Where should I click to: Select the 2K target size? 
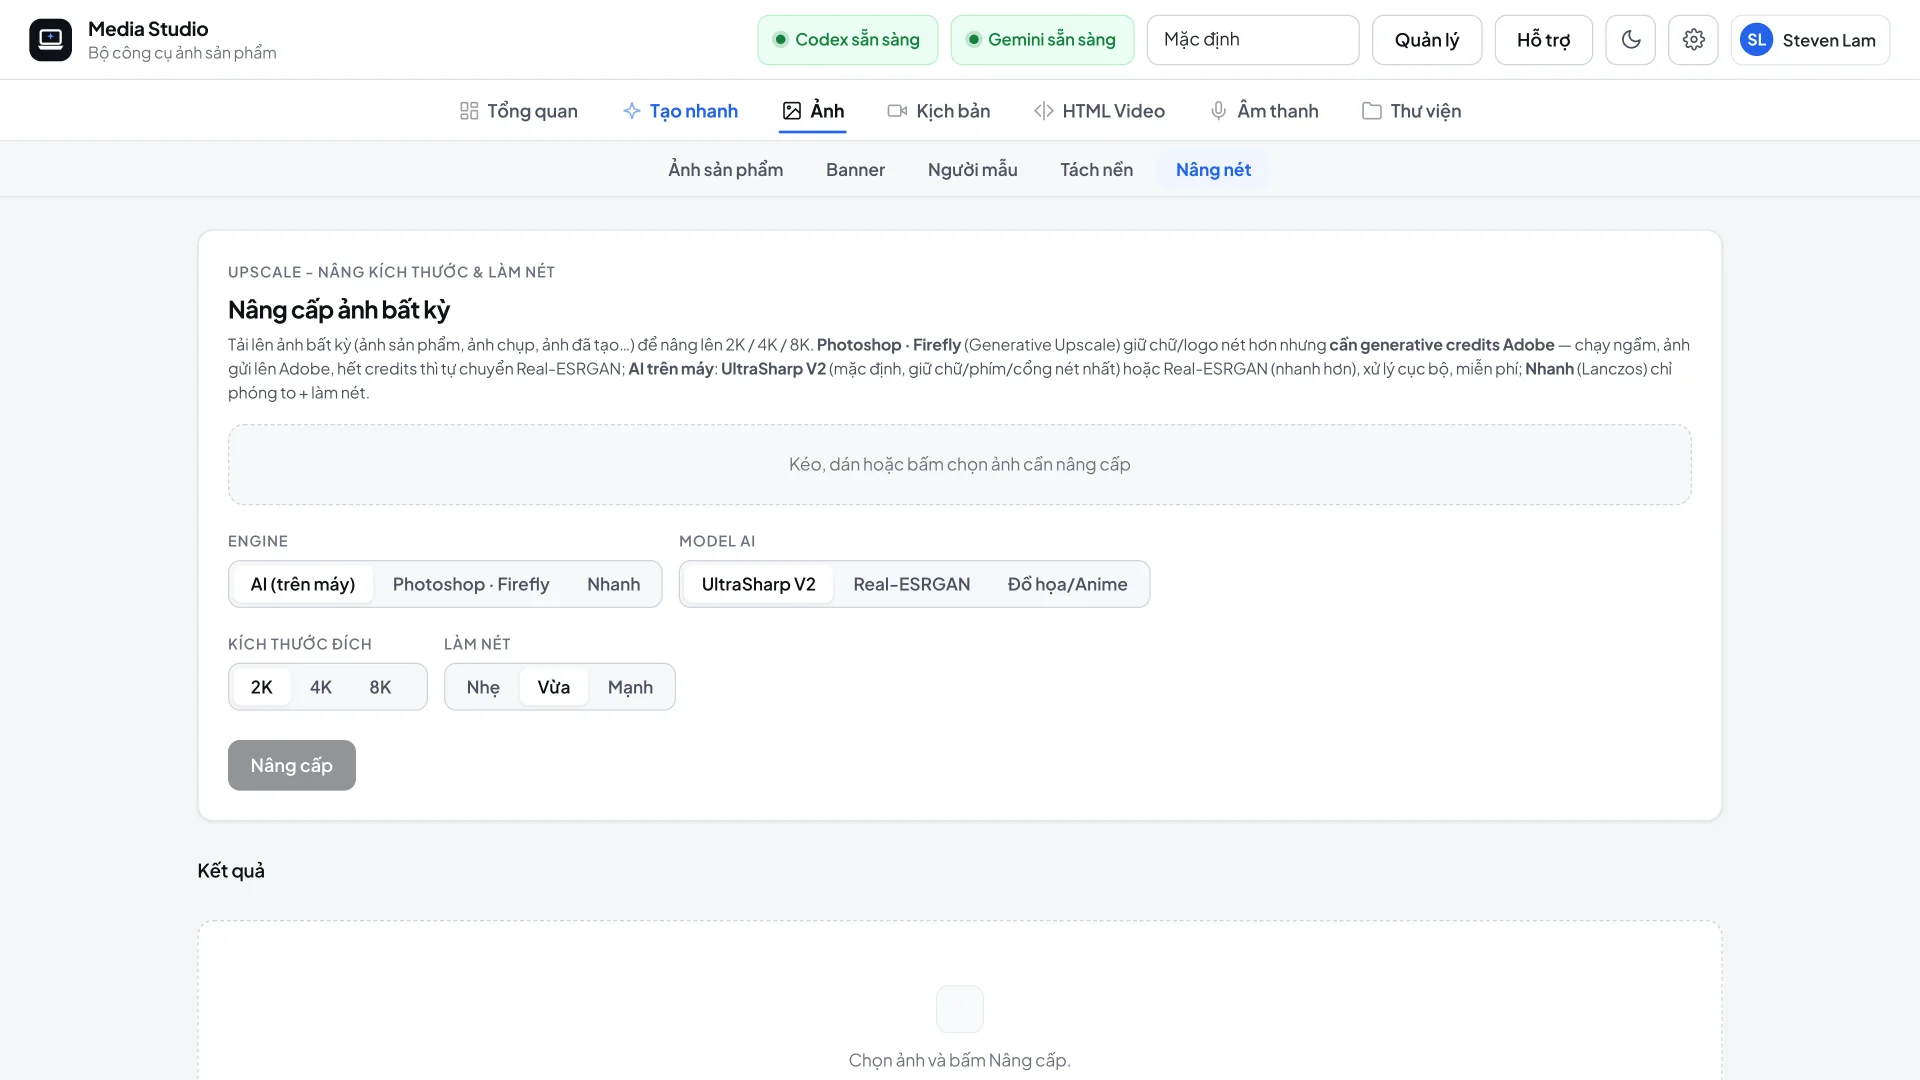coord(262,687)
